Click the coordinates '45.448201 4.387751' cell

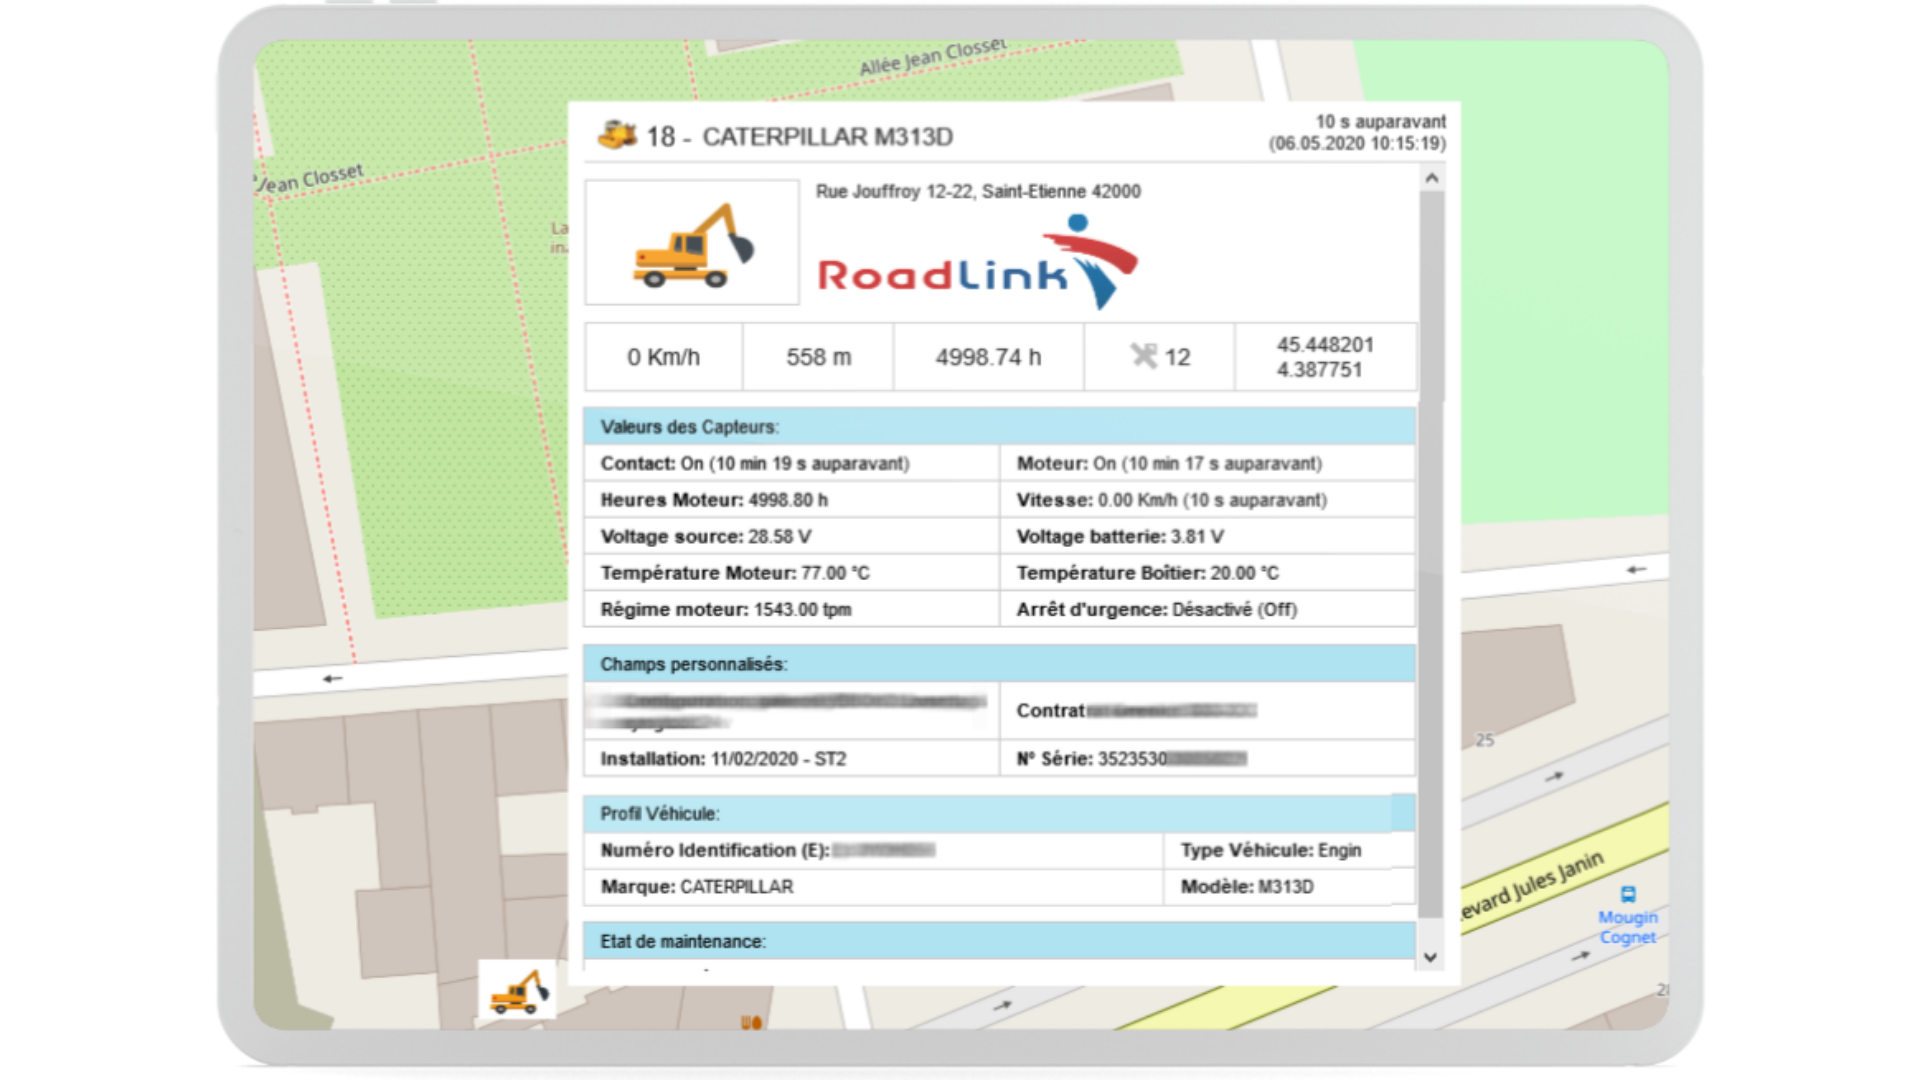(1325, 357)
